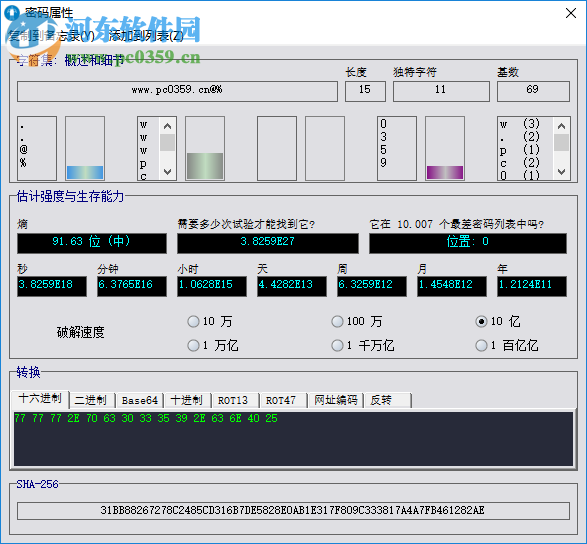Switch to the 十六进制 tab
The image size is (587, 544).
click(x=40, y=399)
